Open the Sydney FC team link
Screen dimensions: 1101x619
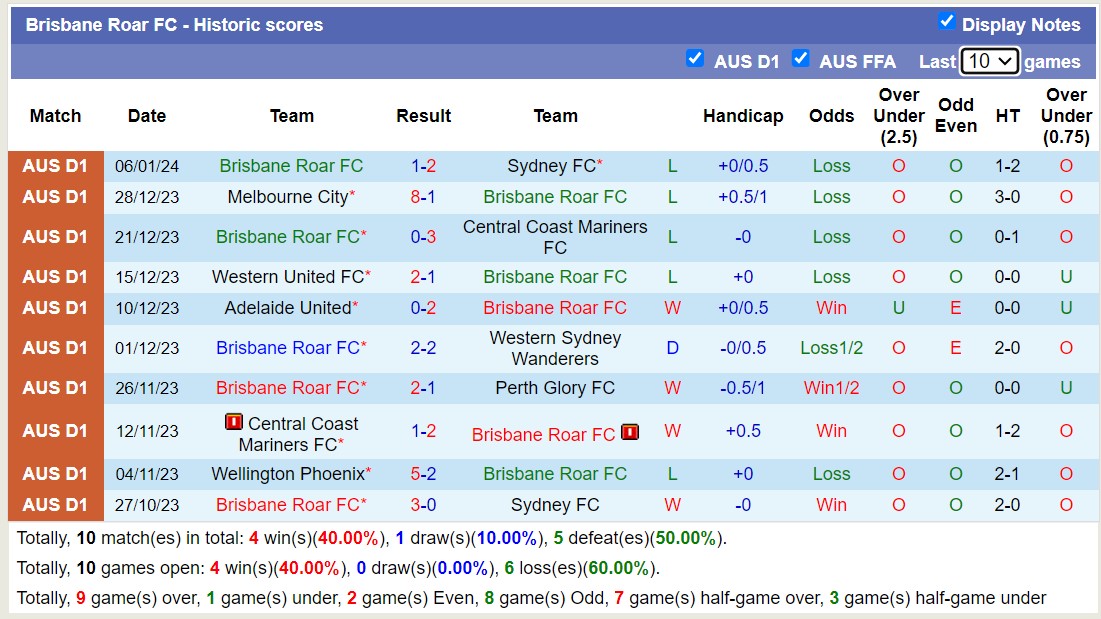551,166
